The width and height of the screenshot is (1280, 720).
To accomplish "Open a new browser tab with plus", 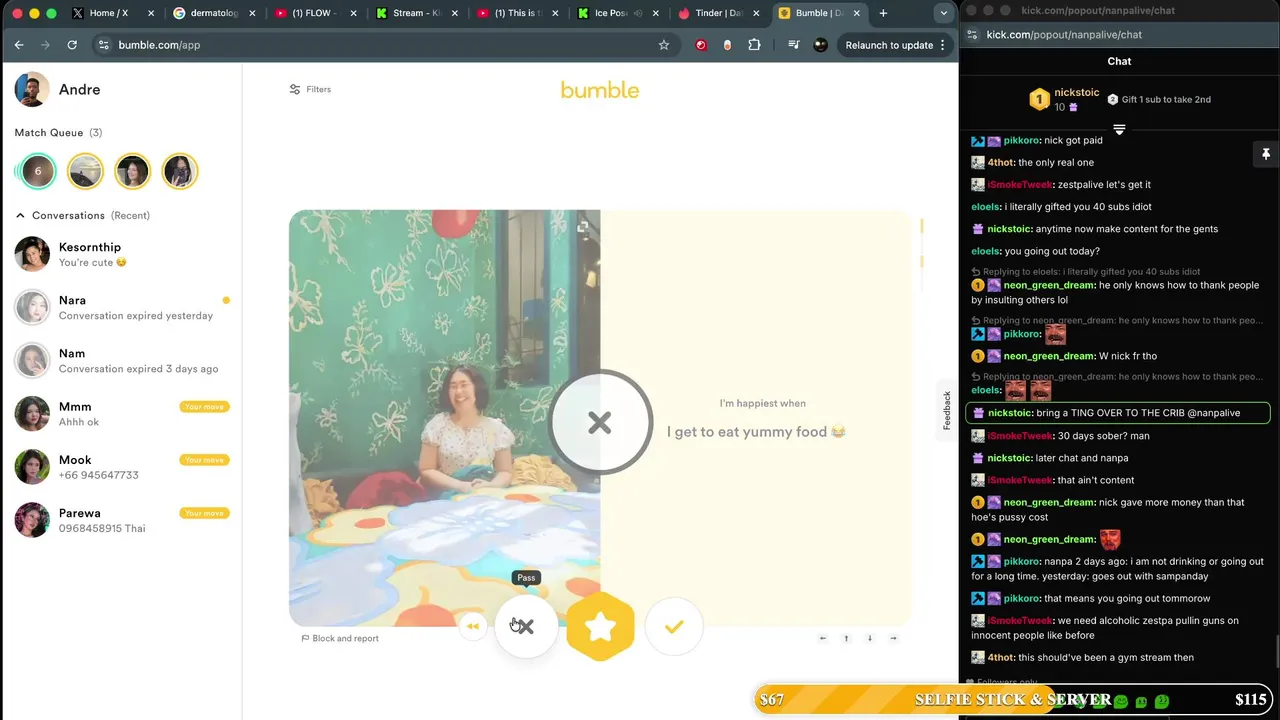I will (883, 13).
